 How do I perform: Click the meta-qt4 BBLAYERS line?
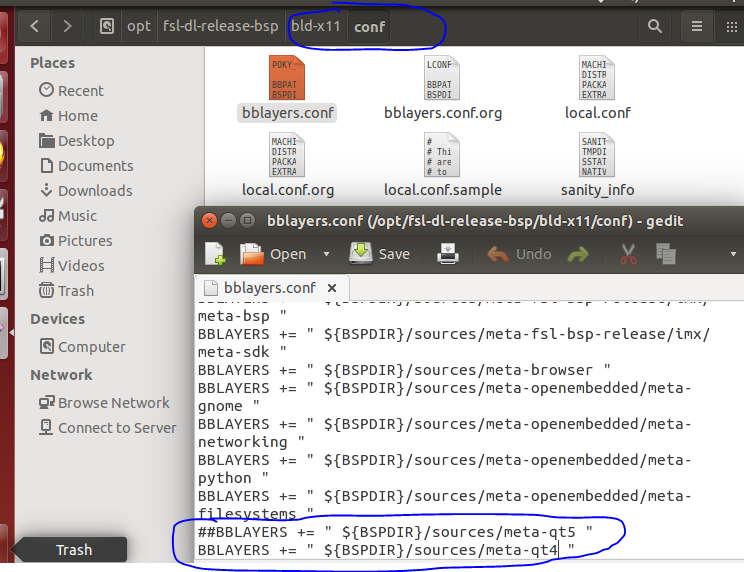point(386,550)
